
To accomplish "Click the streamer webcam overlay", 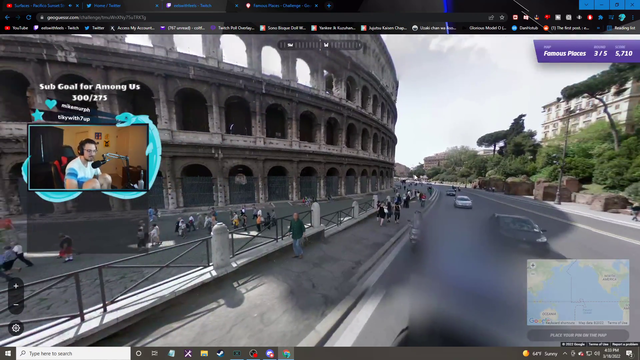I will [x=88, y=158].
